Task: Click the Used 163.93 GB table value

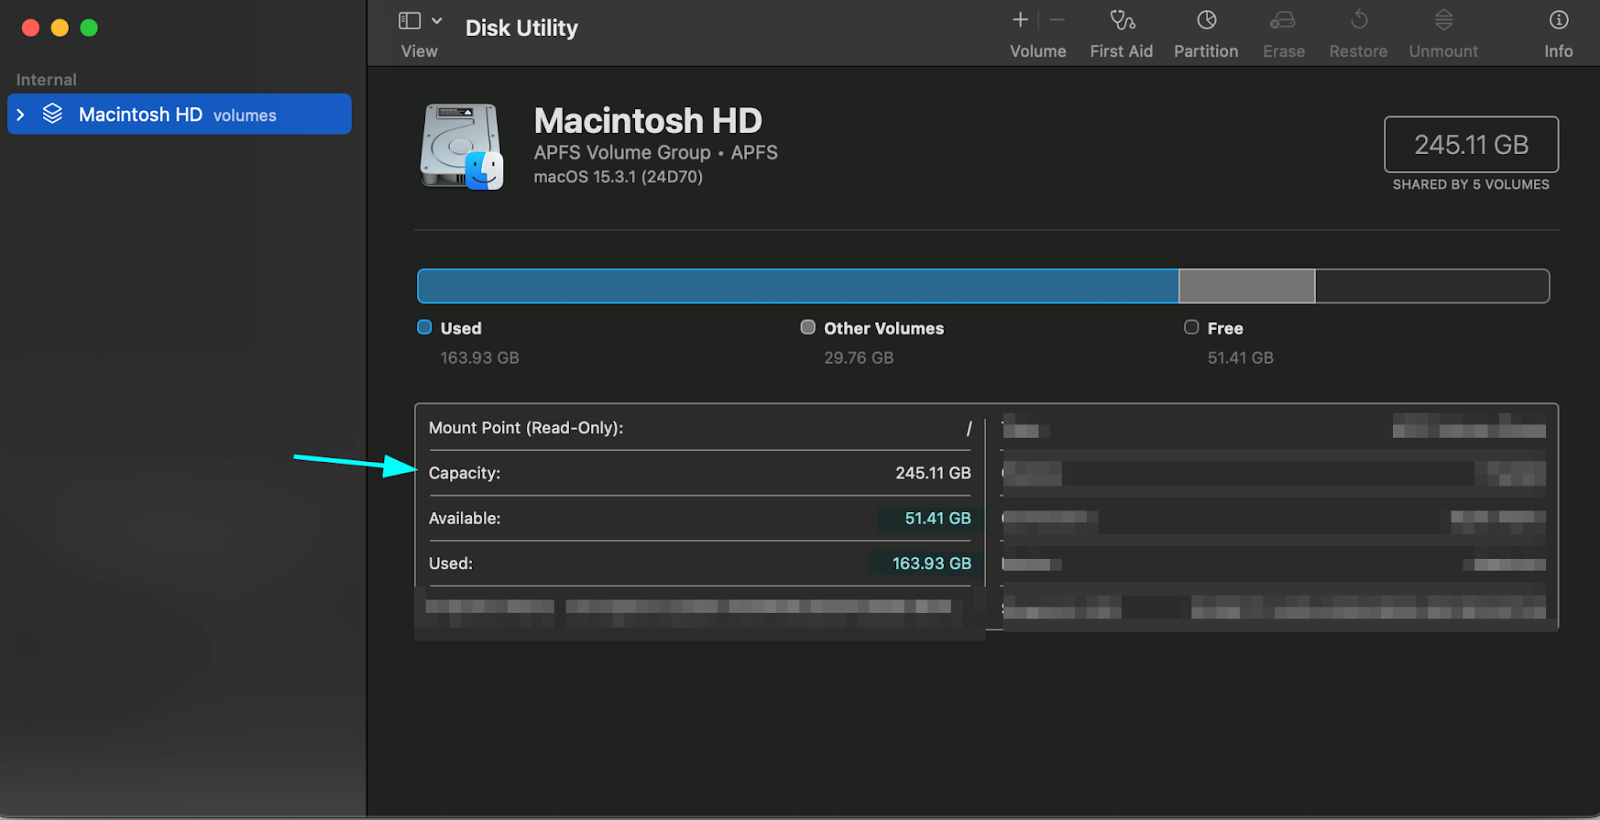Action: click(x=932, y=563)
